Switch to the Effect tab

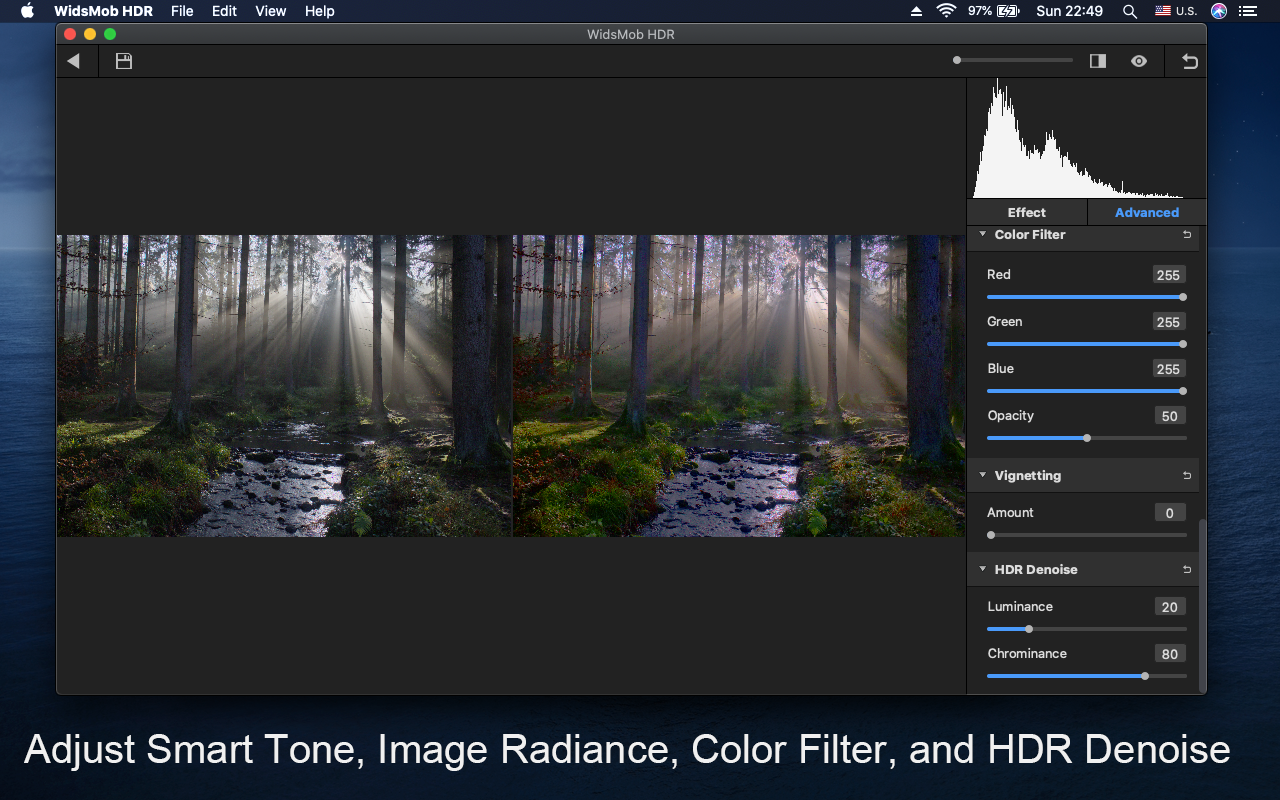1026,212
